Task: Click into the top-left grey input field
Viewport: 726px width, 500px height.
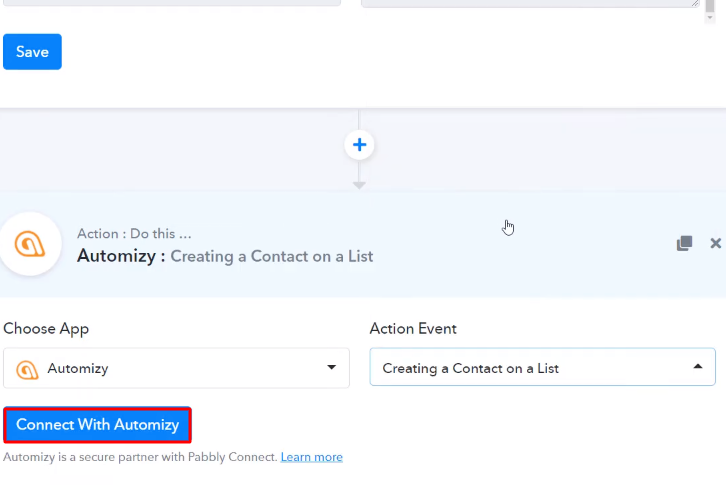Action: [170, 3]
